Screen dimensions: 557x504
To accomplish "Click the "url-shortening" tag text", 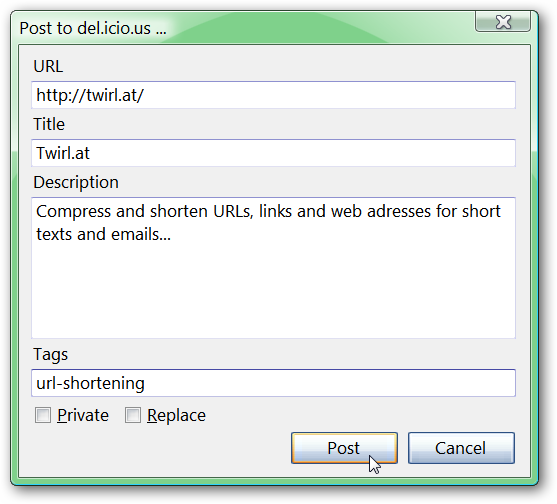I will click(90, 384).
